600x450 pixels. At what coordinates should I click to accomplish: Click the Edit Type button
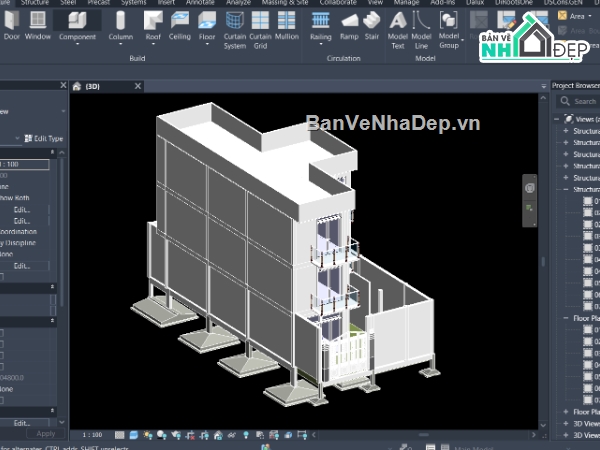coord(44,139)
